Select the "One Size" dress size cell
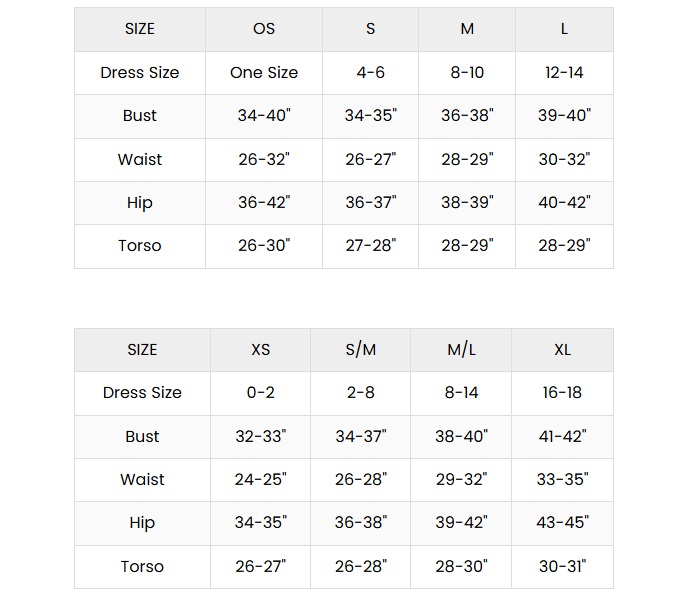Screen dimensions: 700x603 [x=264, y=72]
